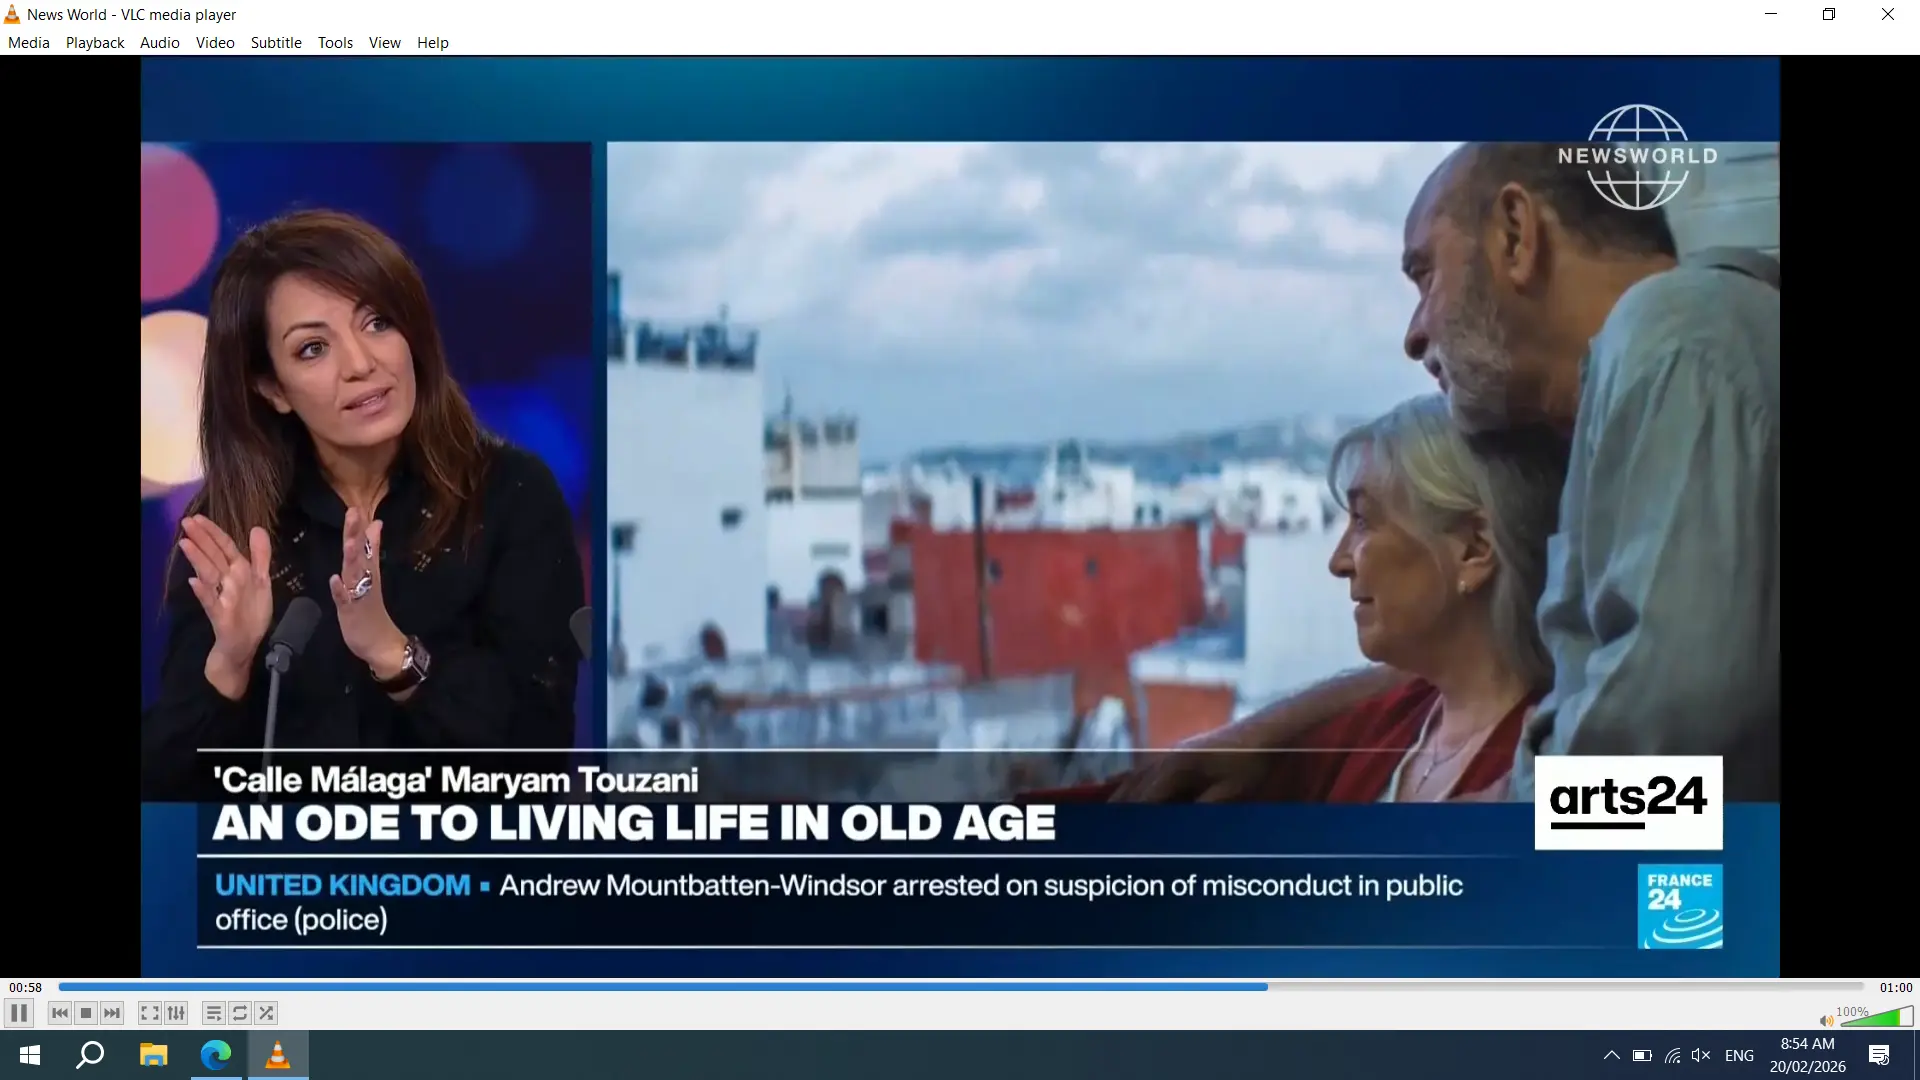
Task: Toggle random shuffle playback
Action: pos(266,1013)
